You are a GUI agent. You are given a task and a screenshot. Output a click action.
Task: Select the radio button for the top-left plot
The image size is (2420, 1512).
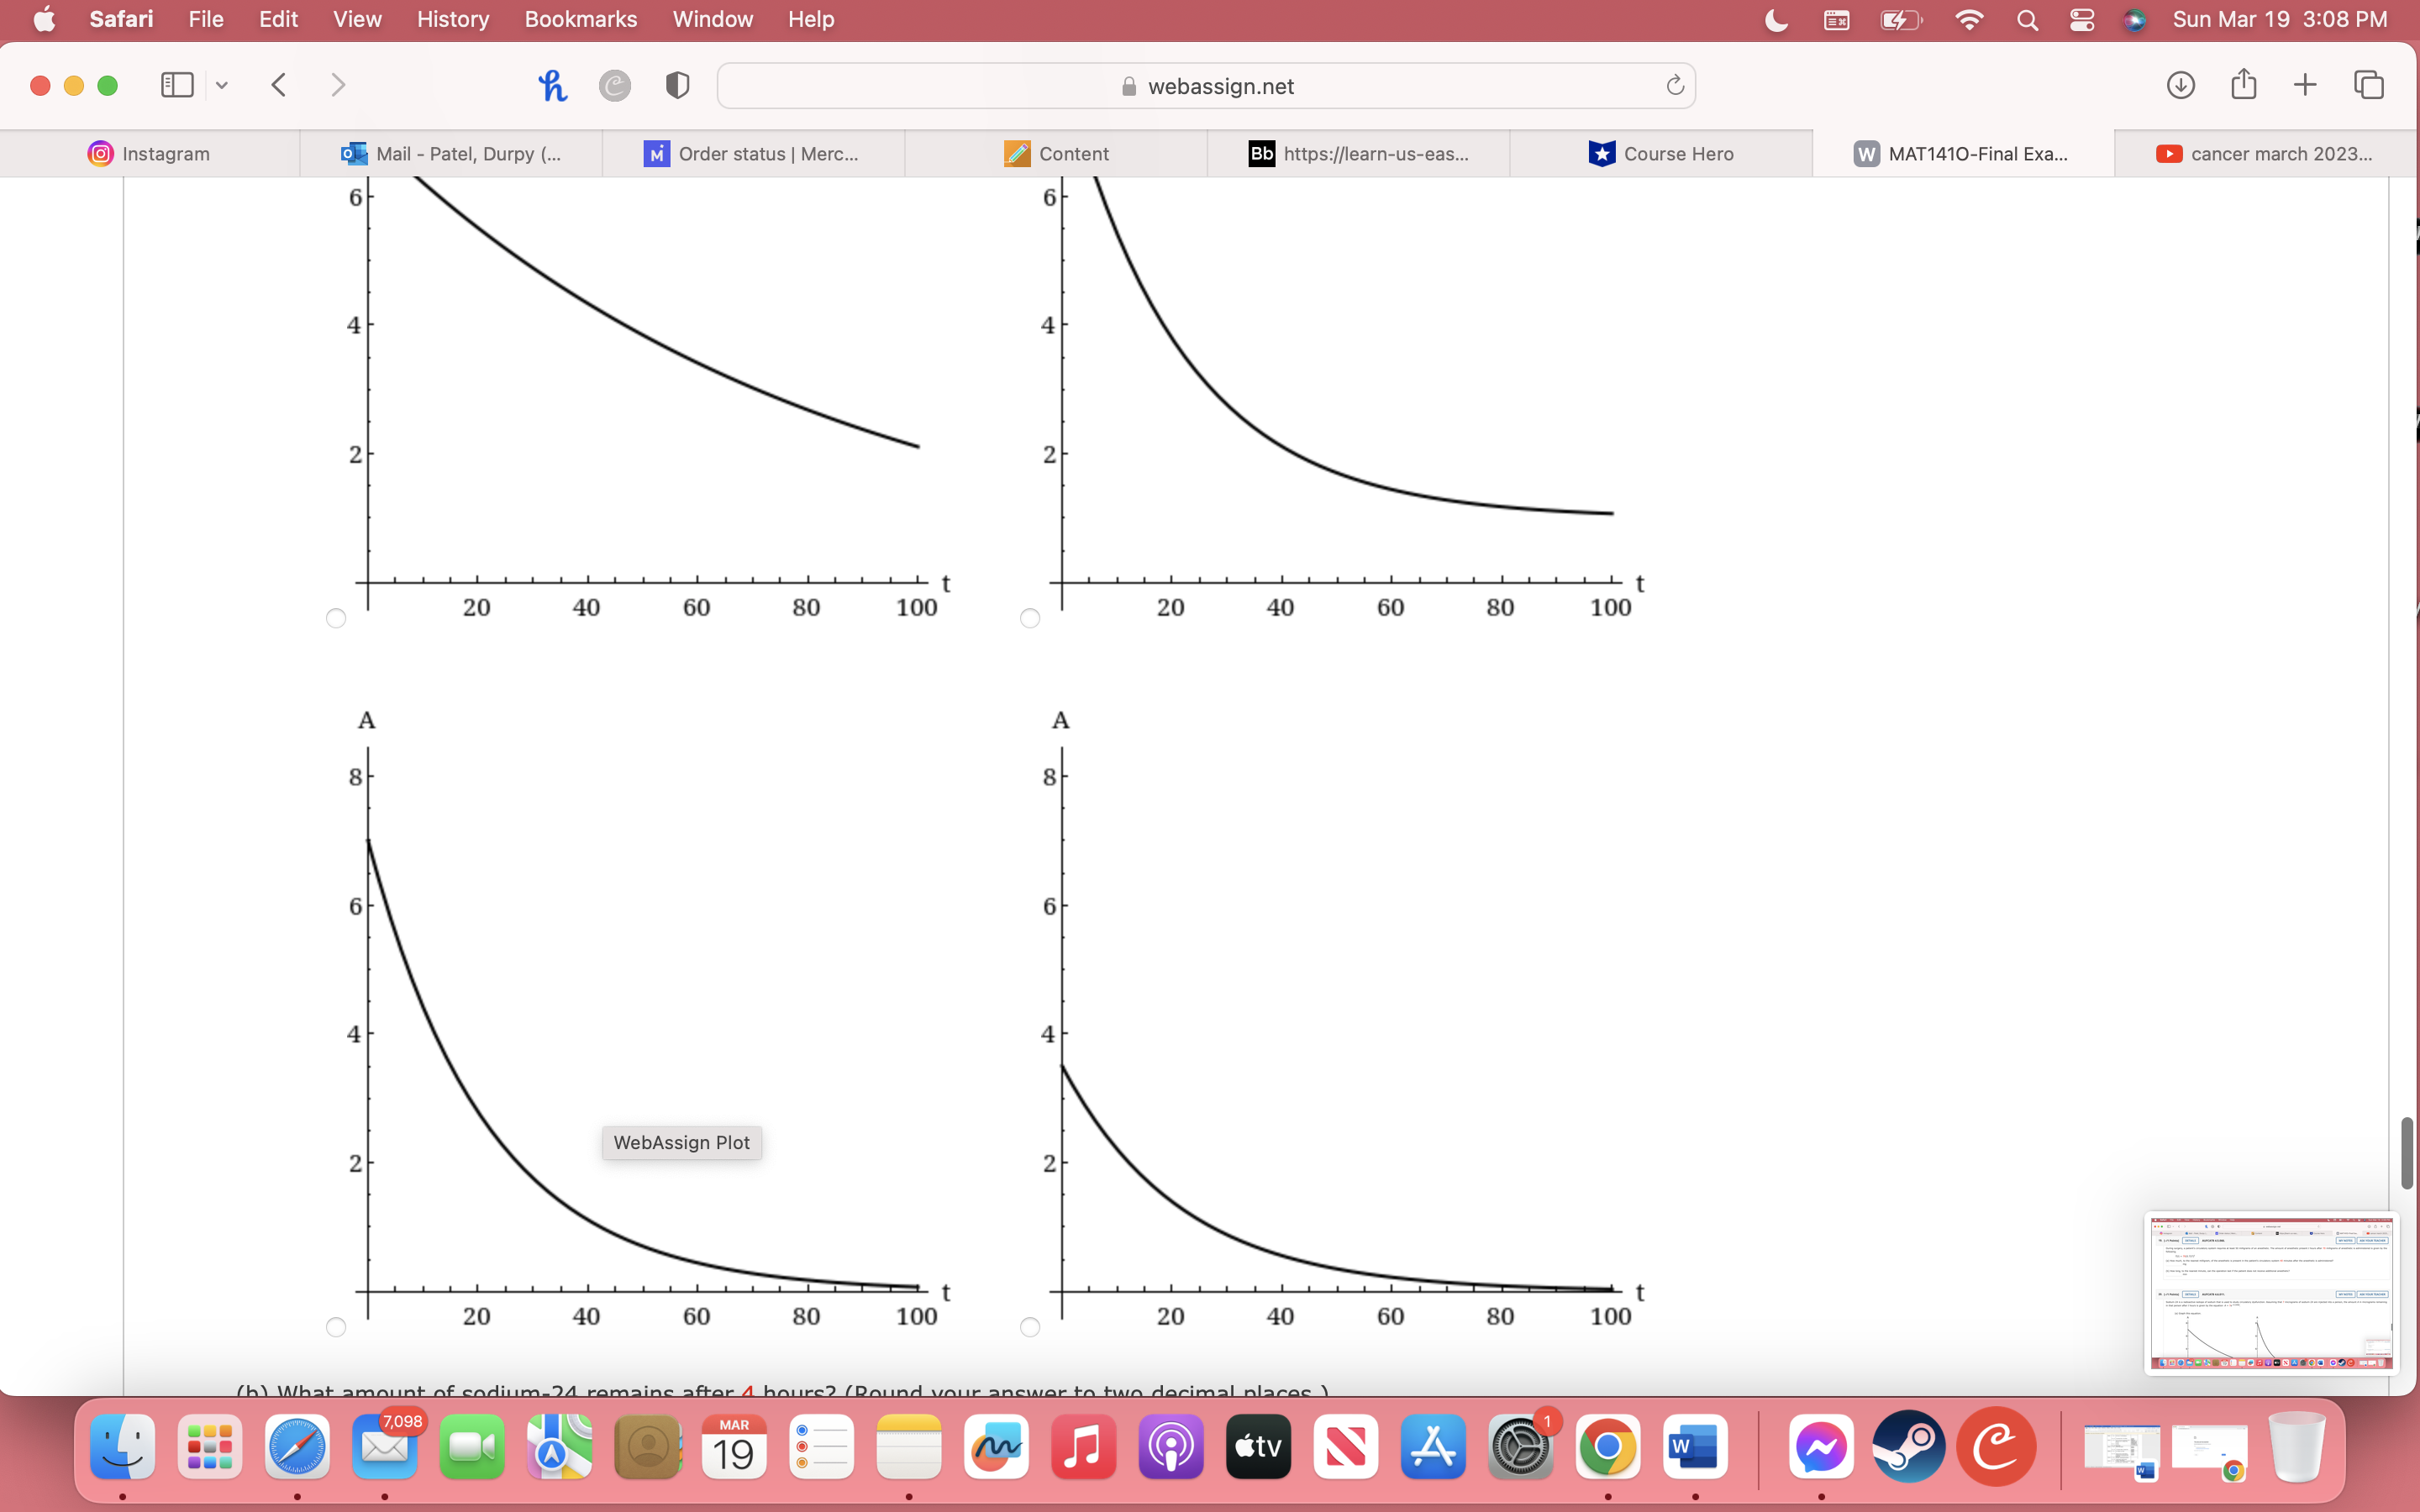pos(336,617)
